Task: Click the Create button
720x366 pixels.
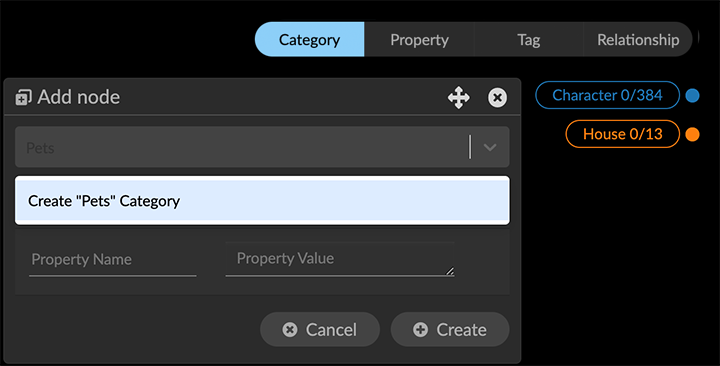Action: pos(450,329)
